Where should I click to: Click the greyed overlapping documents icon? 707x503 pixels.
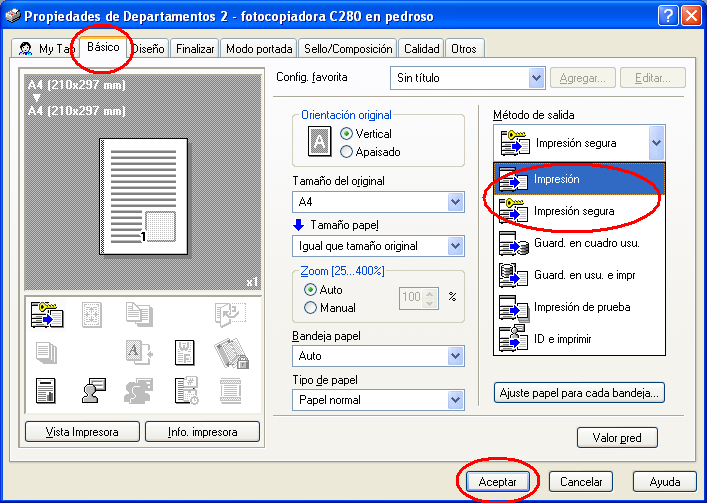click(x=139, y=314)
